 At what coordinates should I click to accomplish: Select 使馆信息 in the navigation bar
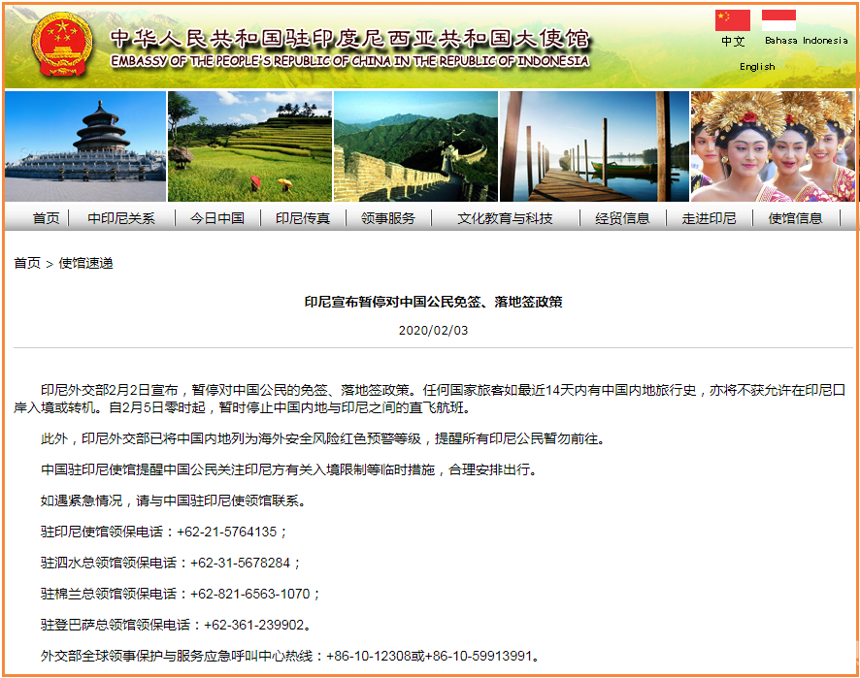click(796, 218)
